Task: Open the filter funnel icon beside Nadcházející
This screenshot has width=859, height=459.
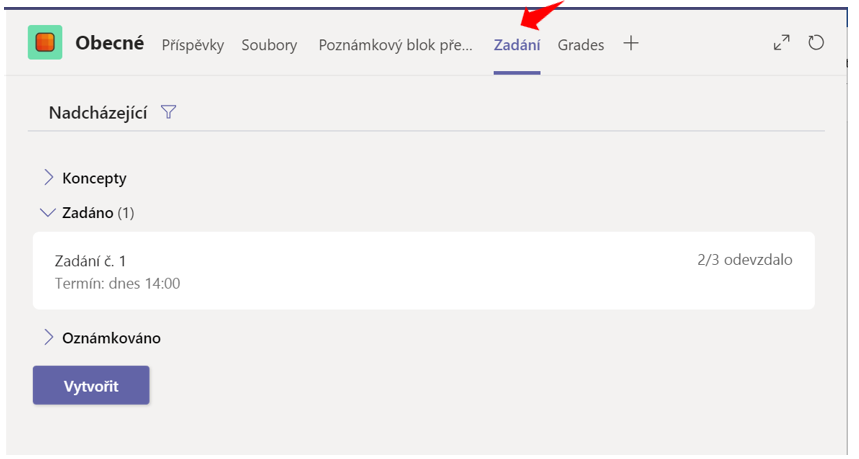Action: tap(169, 112)
